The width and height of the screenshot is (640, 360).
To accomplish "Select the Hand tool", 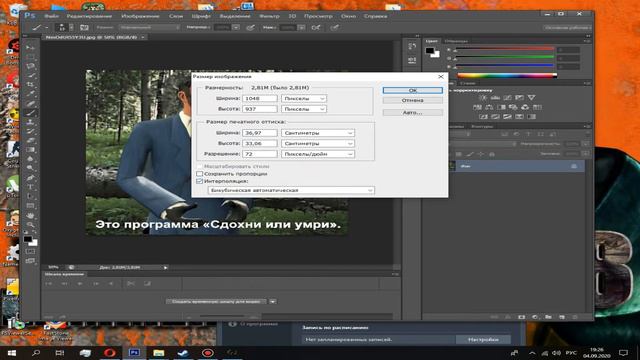I will [x=31, y=216].
